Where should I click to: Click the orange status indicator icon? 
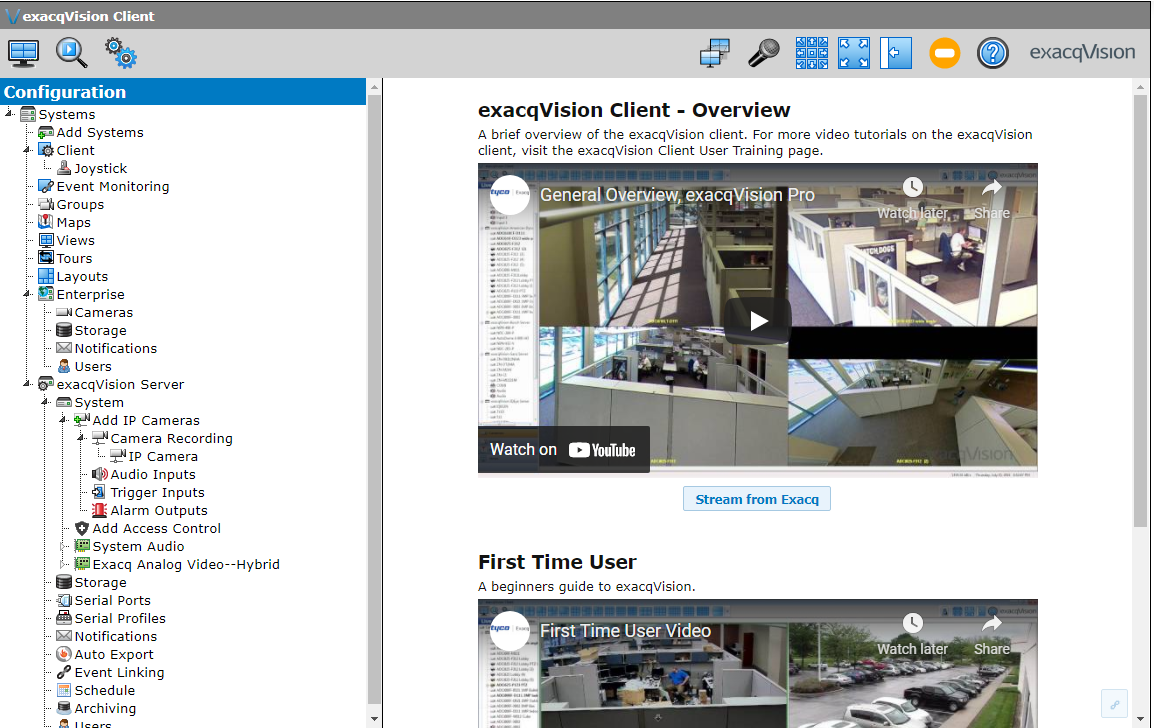point(944,53)
